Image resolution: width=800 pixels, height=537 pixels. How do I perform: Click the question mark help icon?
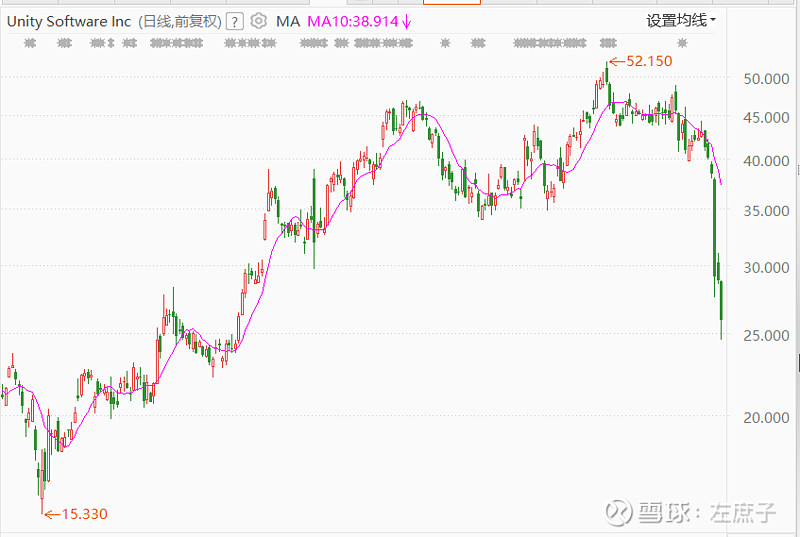(235, 22)
